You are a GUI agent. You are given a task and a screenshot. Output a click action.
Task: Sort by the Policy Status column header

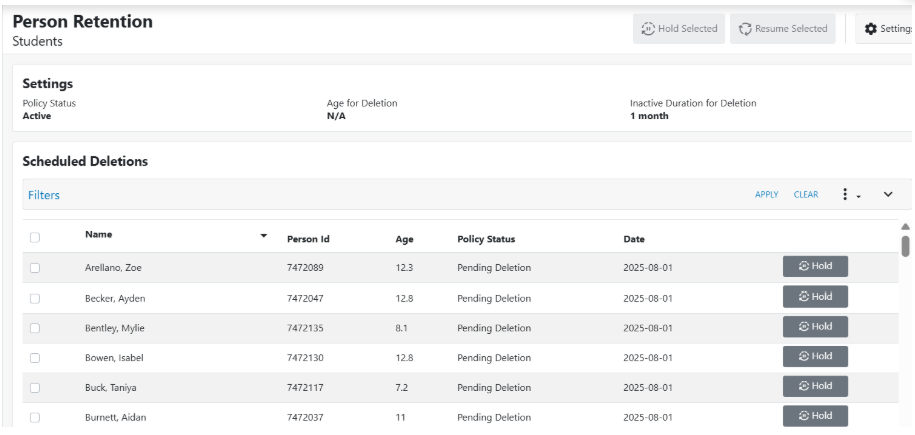(486, 239)
